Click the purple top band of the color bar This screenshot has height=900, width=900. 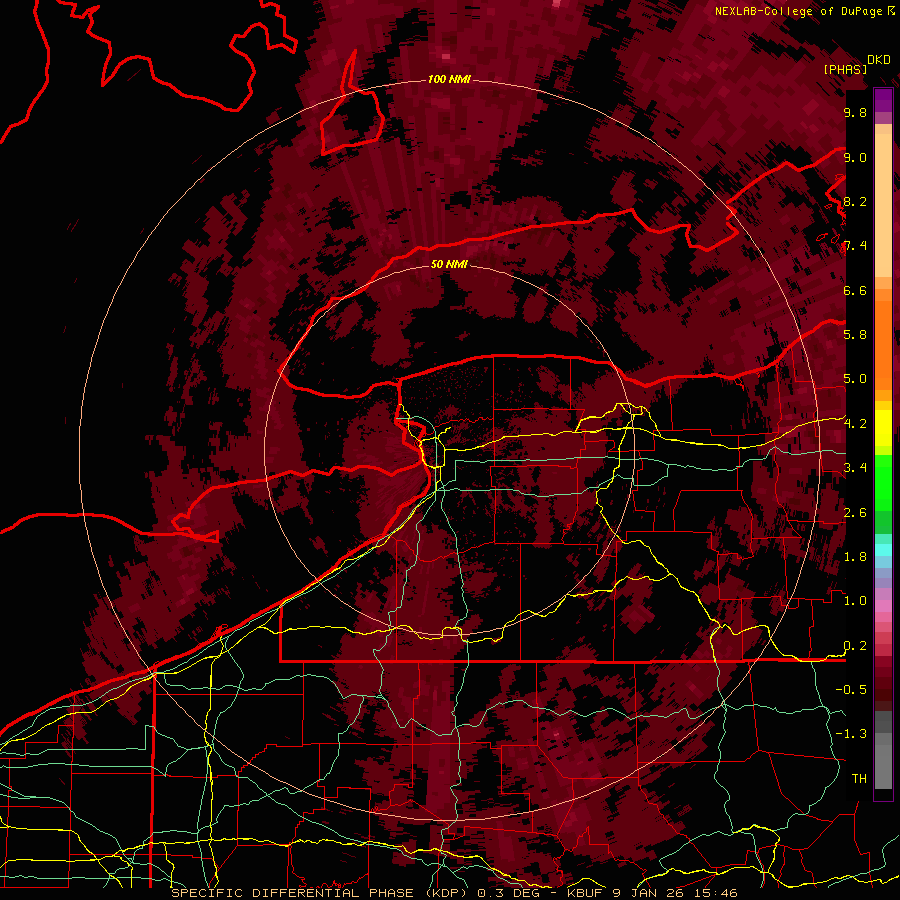point(883,100)
